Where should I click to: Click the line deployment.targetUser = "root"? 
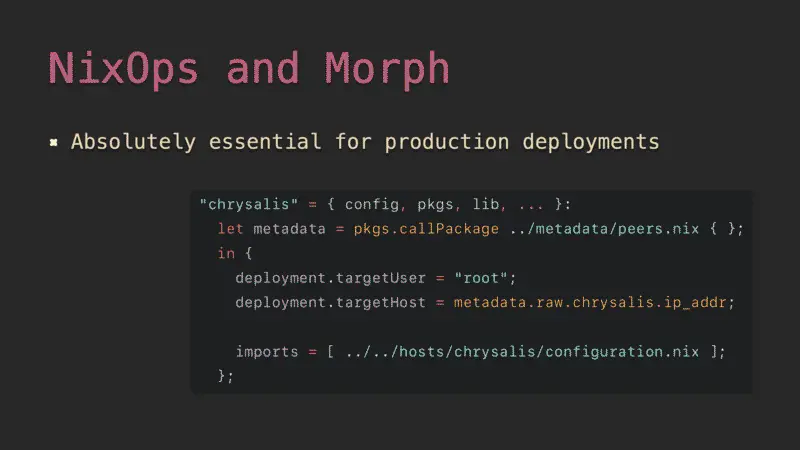click(376, 278)
